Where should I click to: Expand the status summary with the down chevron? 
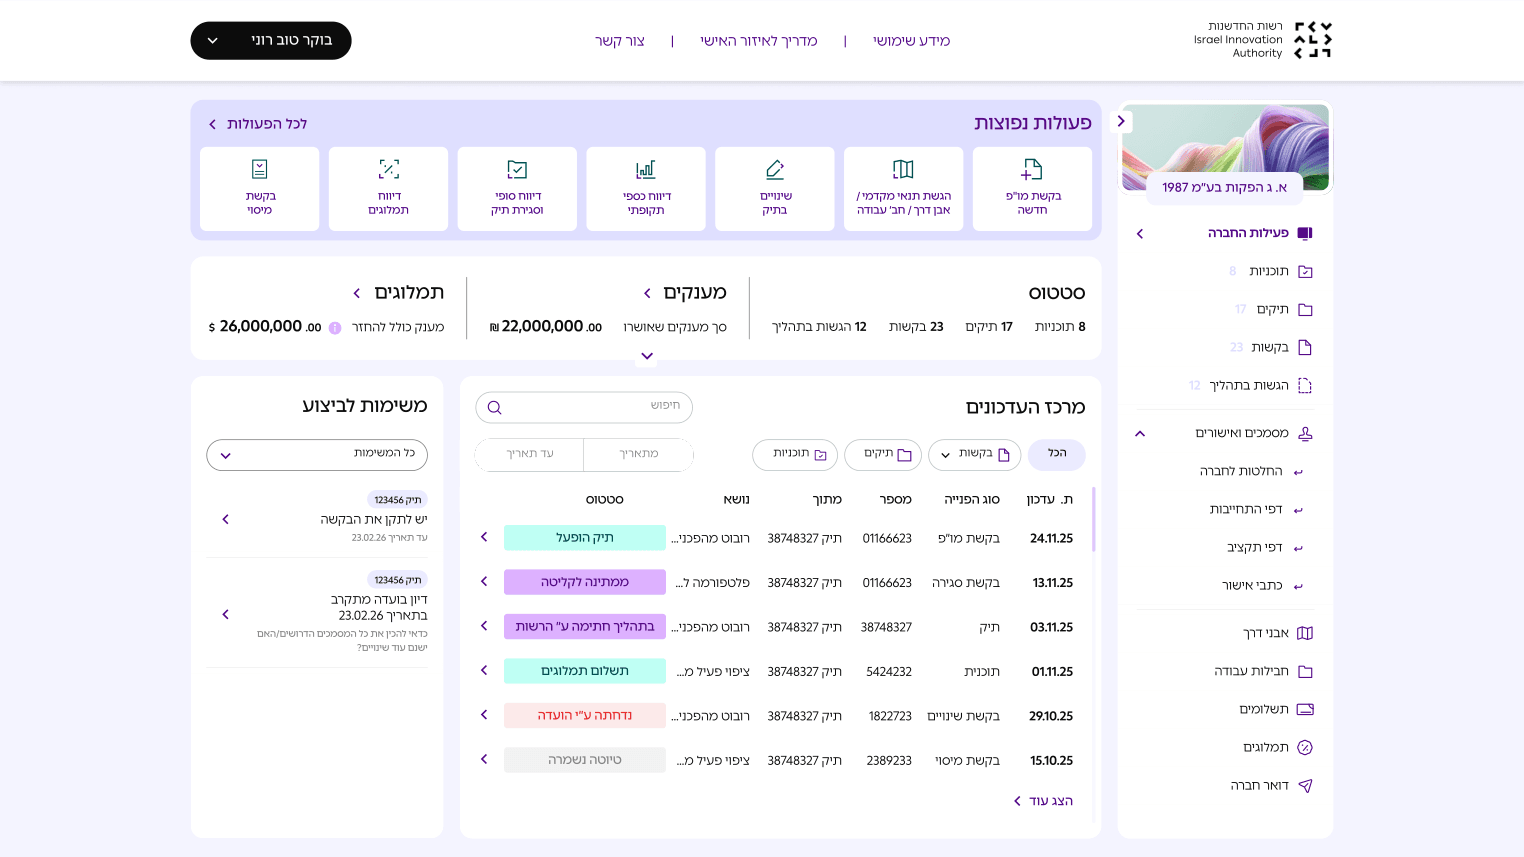click(647, 356)
